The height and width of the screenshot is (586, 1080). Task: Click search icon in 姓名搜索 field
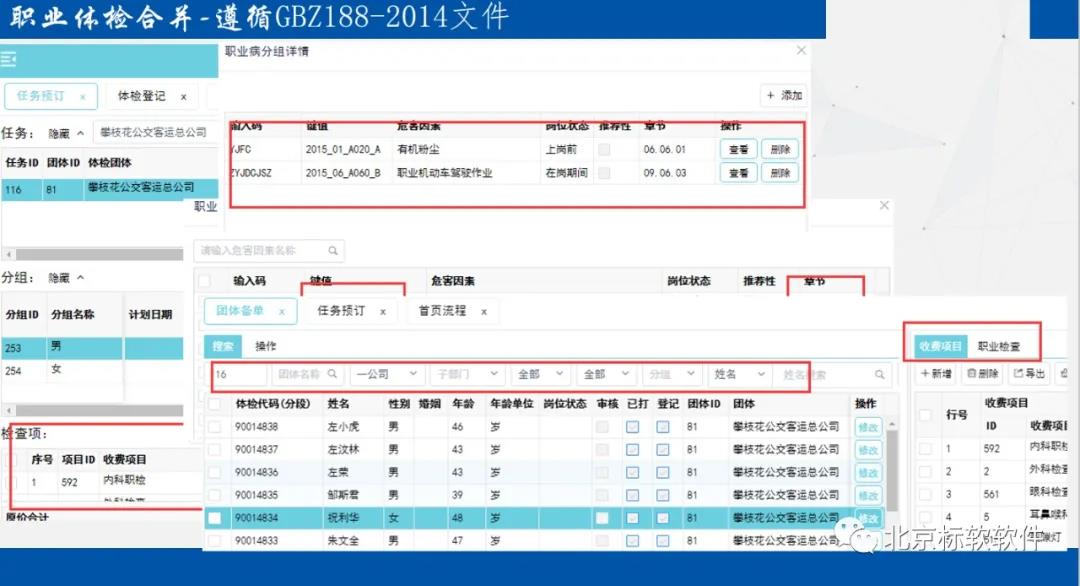[x=880, y=375]
